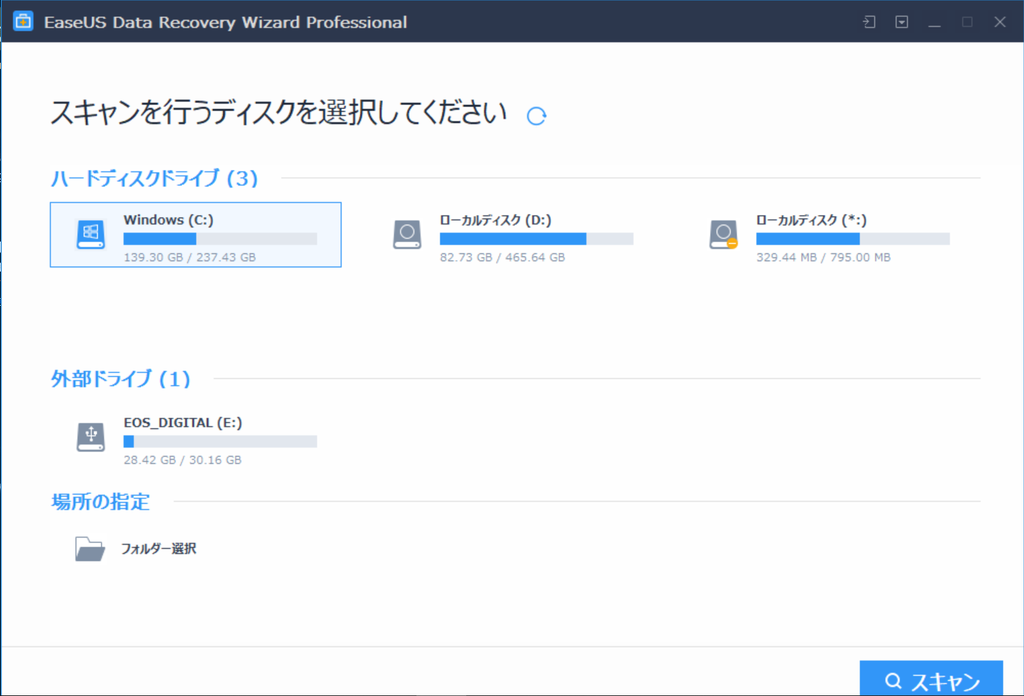Click the 82.73 GB / 465.64 GB size text
This screenshot has width=1024, height=696.
tap(502, 257)
